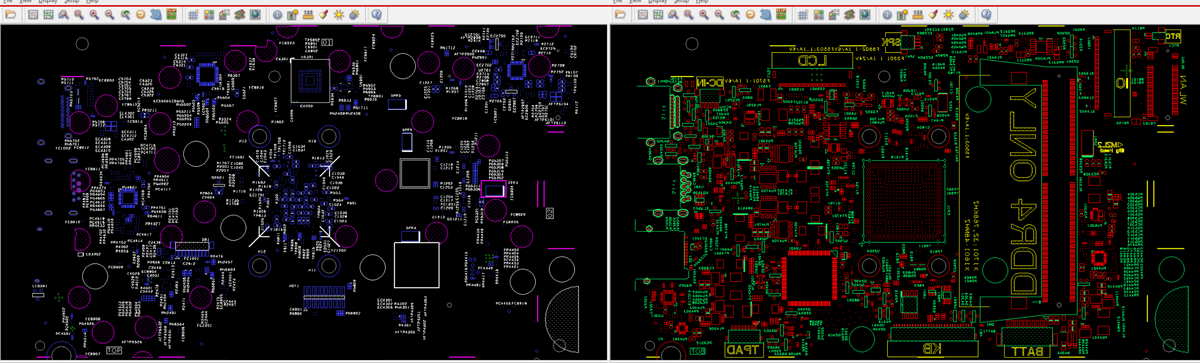1200x363 pixels.
Task: Toggle the grid icon in left window toolbar
Action: point(193,14)
